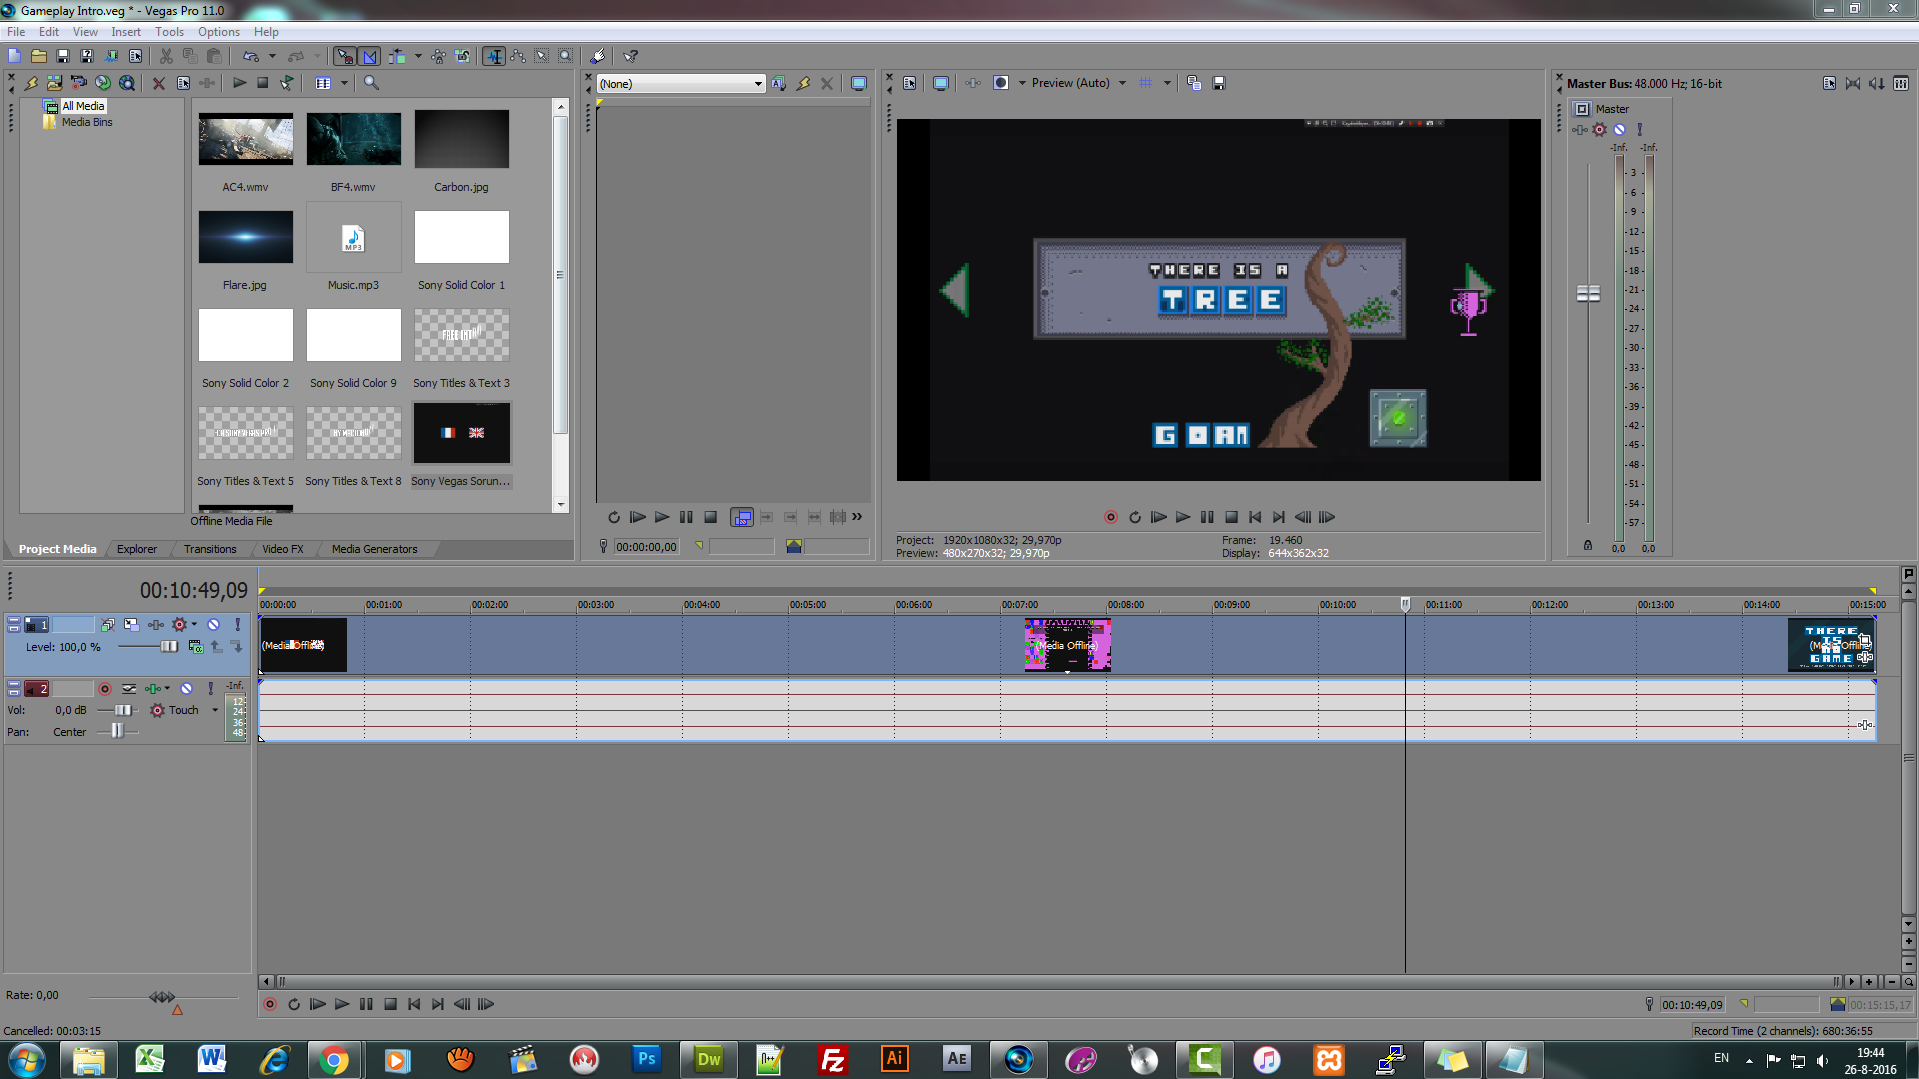The height and width of the screenshot is (1079, 1919).
Task: Solo video track 1
Action: (x=237, y=624)
